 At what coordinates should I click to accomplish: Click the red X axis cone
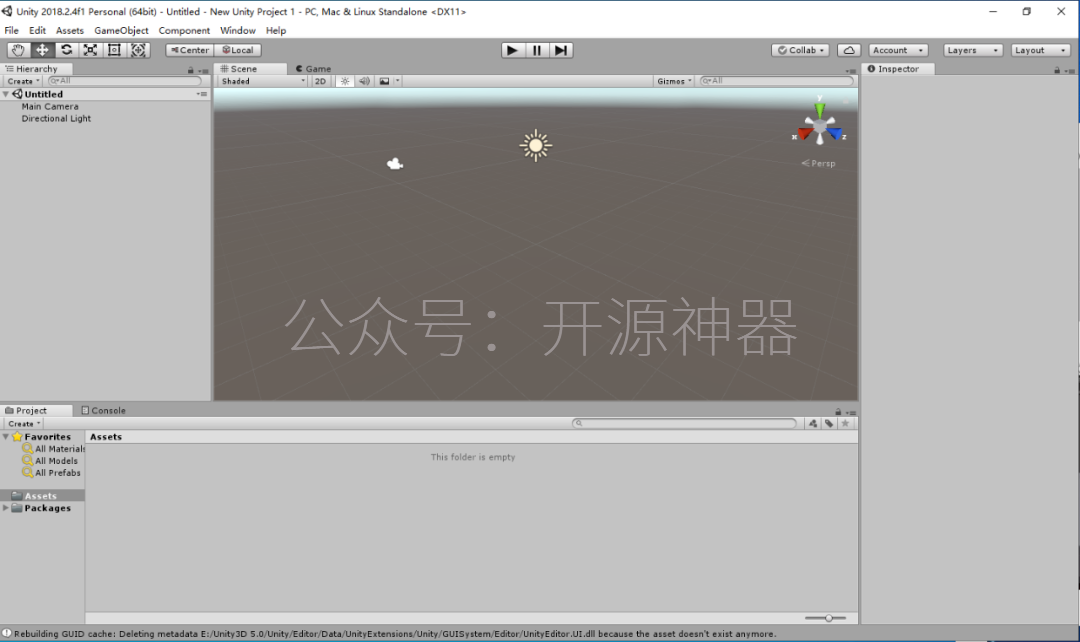[804, 134]
